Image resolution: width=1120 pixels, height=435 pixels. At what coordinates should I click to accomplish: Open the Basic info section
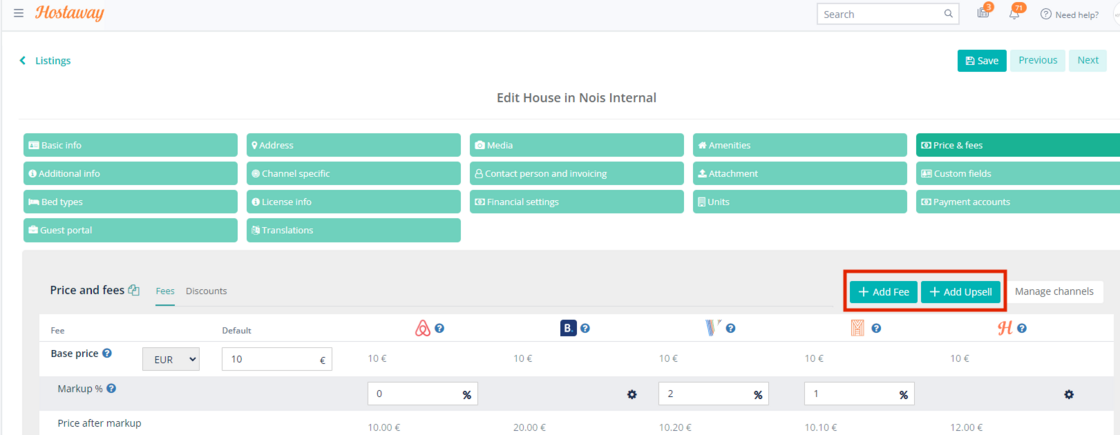point(130,145)
